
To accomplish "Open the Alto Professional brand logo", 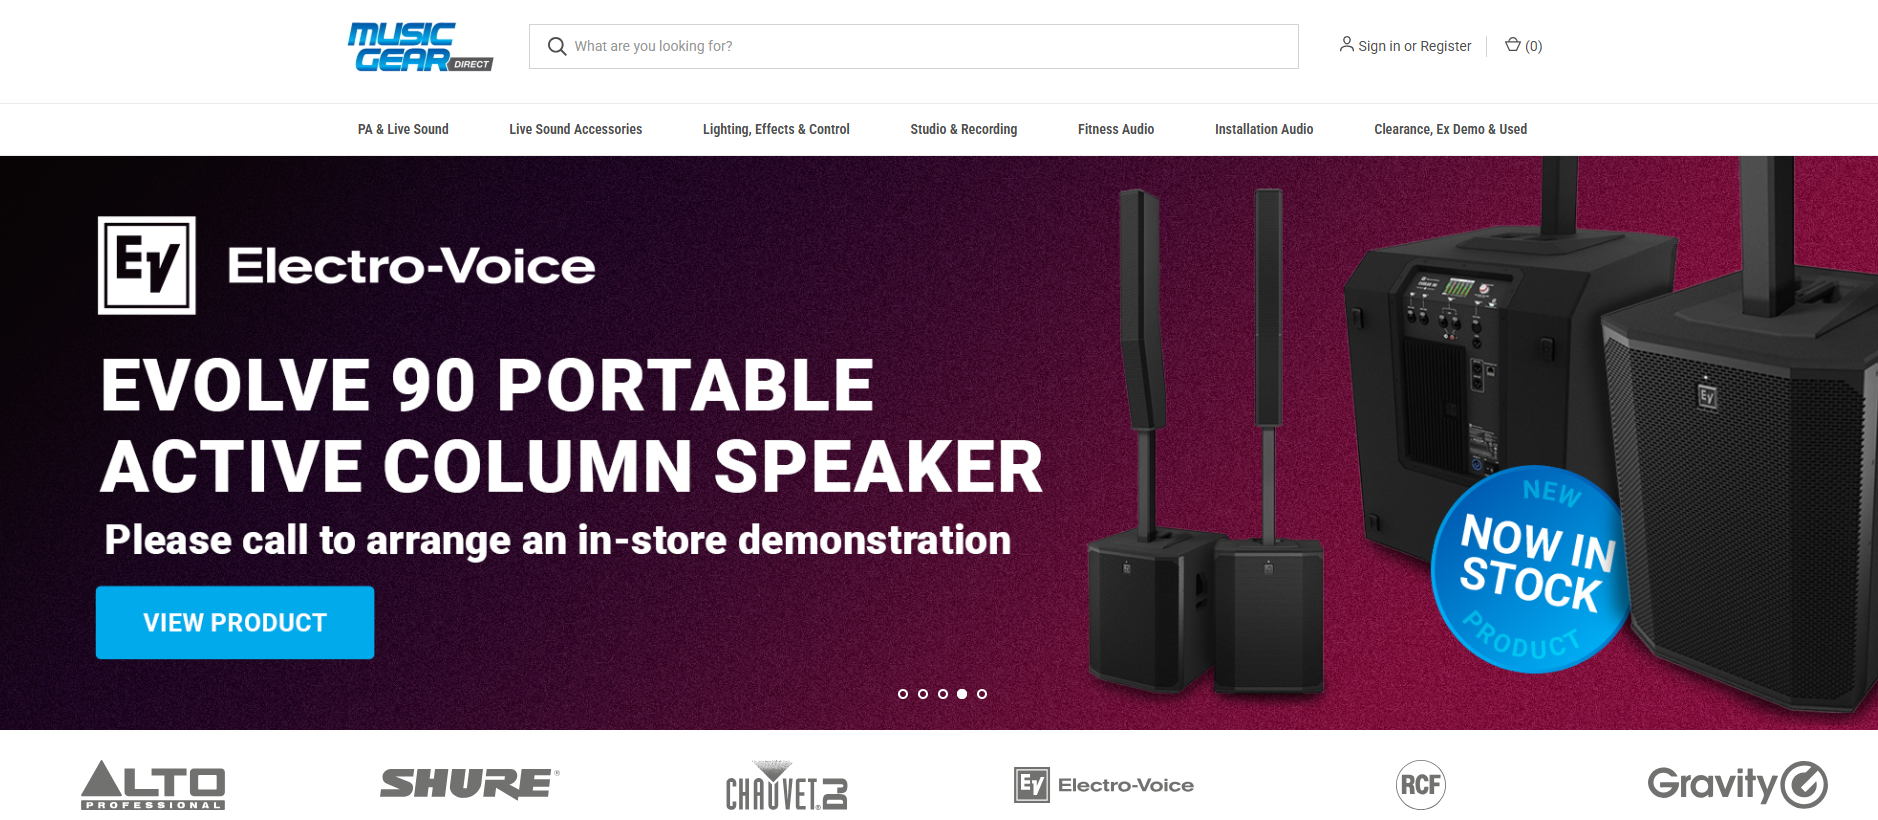I will click(x=153, y=785).
